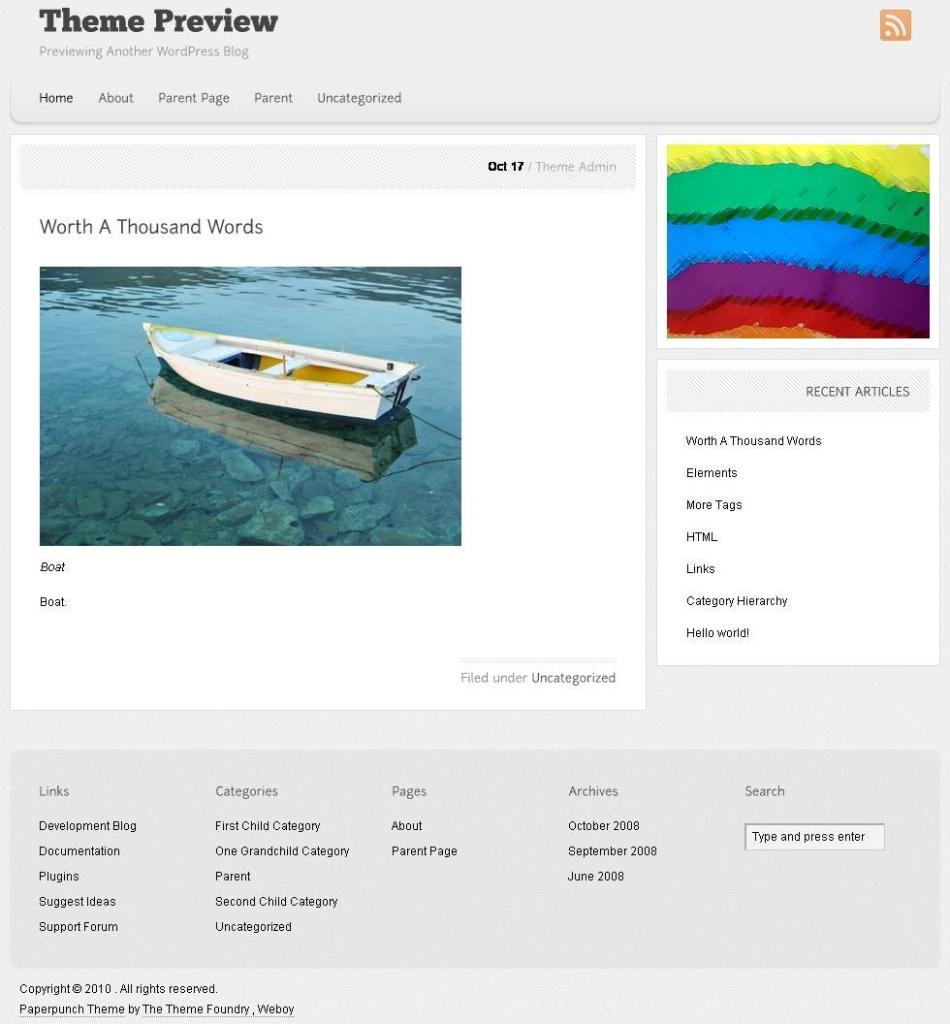Select Parent in the top navigation bar

tap(273, 98)
